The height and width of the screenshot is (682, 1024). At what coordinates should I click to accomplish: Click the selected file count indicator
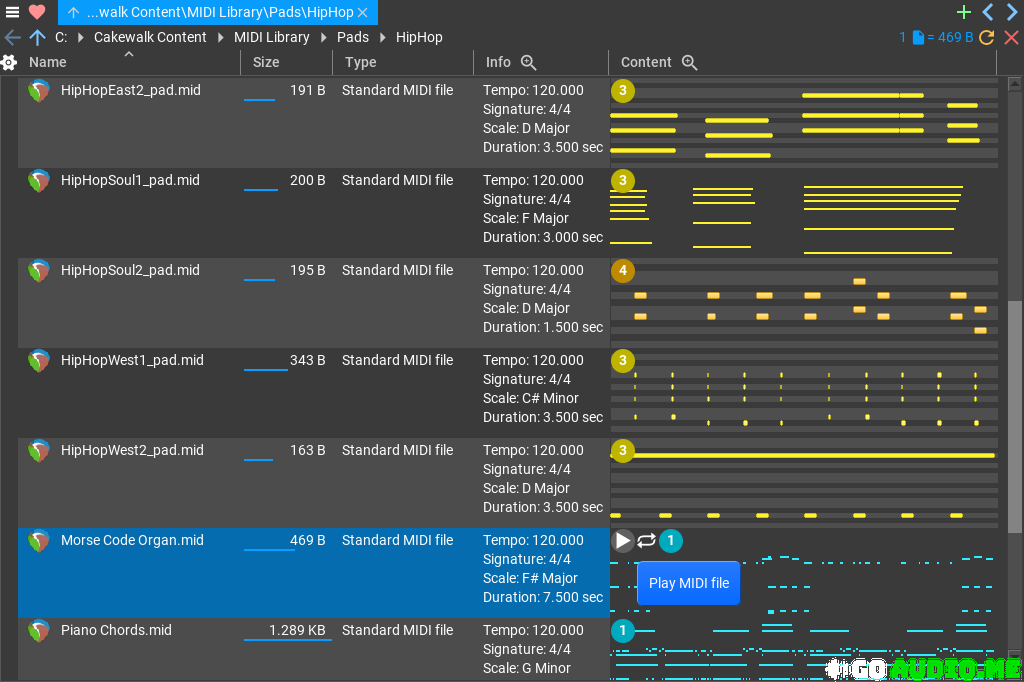coord(936,37)
